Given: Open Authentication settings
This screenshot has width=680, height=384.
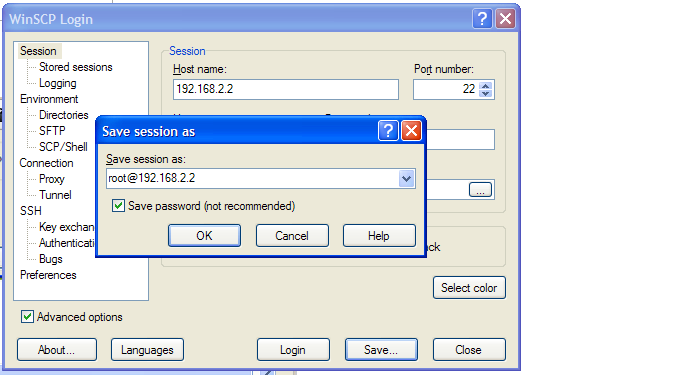Looking at the screenshot, I should (66, 243).
